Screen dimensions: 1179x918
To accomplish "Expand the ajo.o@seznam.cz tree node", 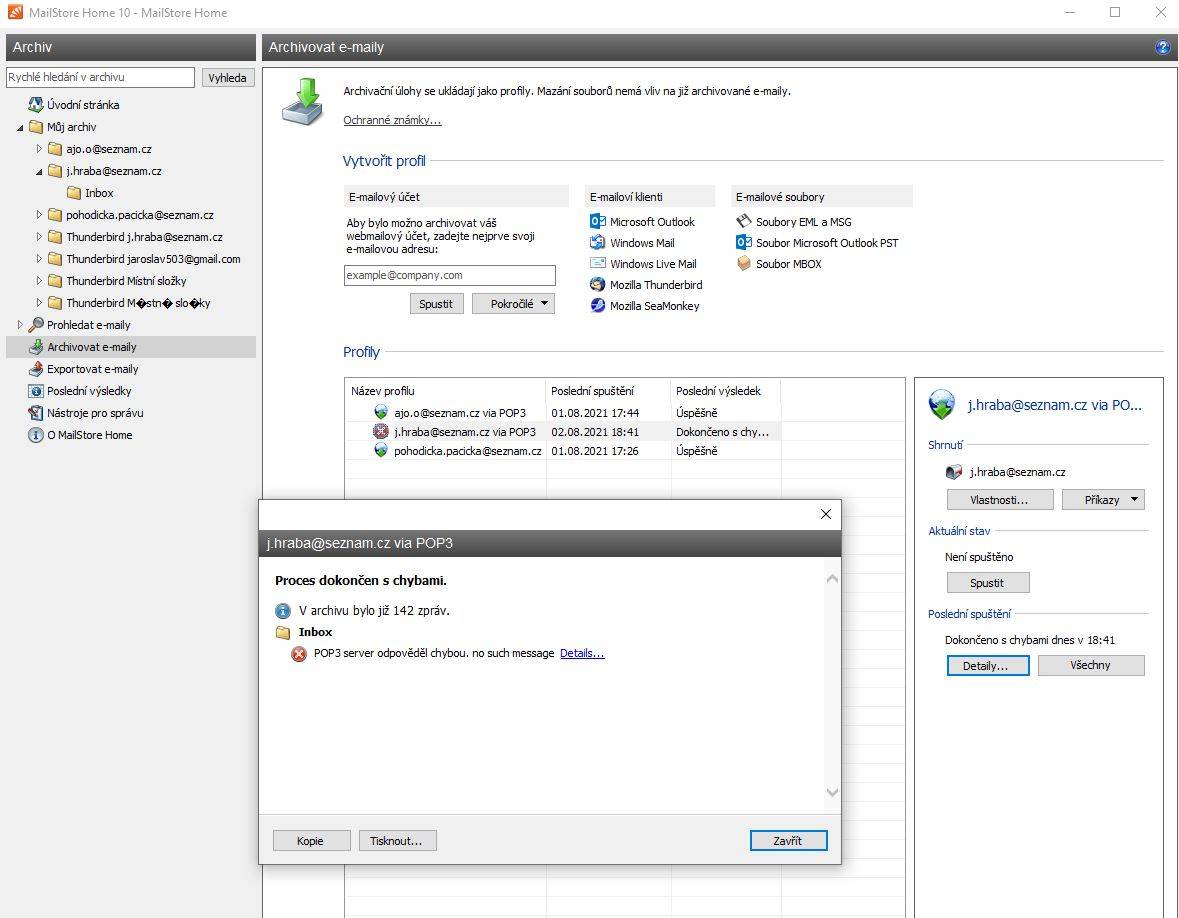I will pyautogui.click(x=39, y=149).
